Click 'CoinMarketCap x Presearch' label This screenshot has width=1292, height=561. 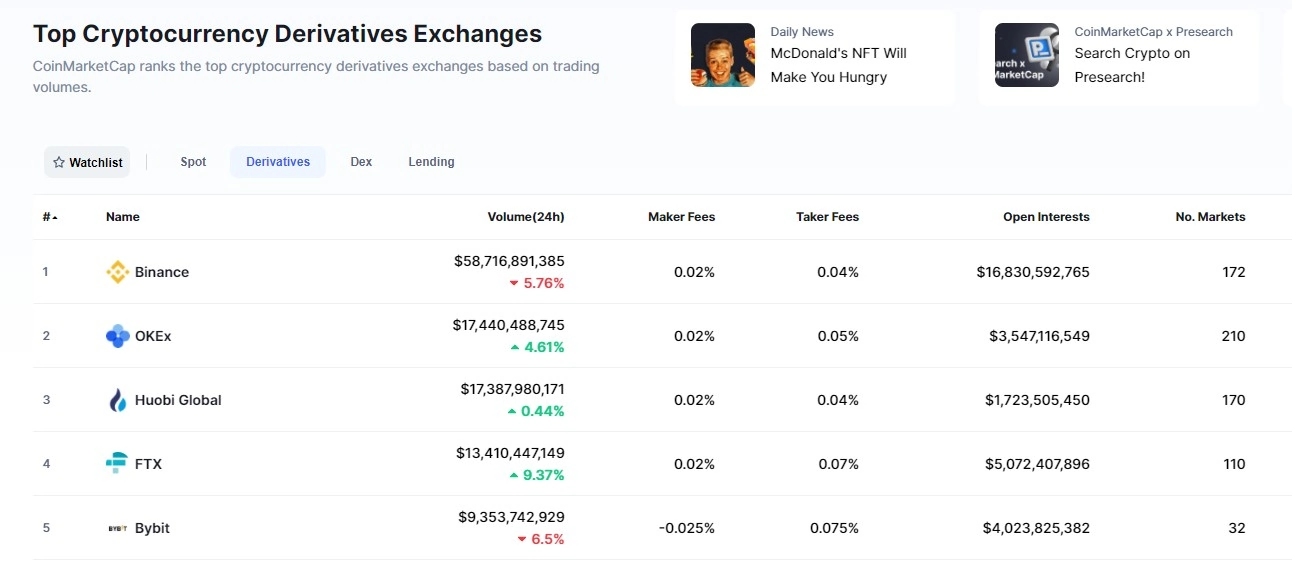coord(1153,32)
